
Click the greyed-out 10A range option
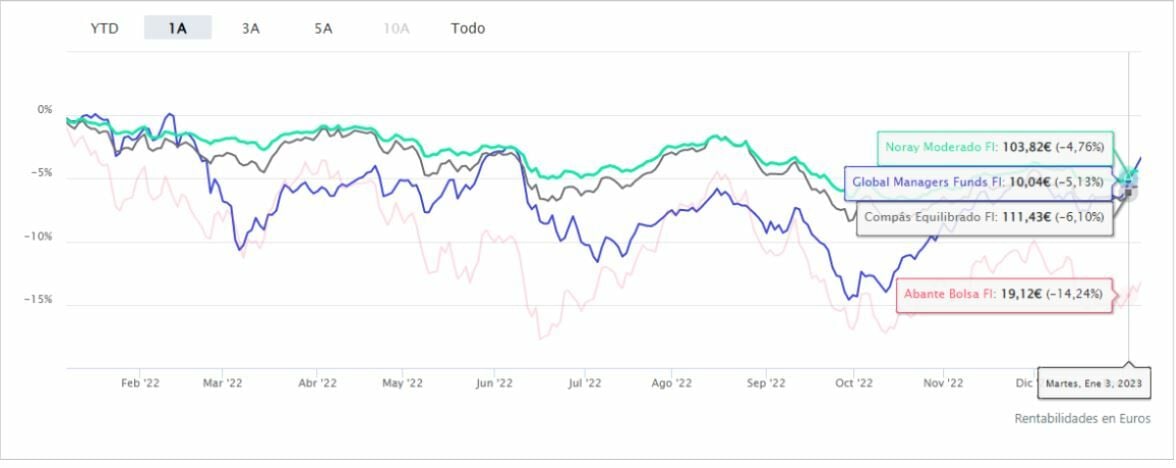396,28
